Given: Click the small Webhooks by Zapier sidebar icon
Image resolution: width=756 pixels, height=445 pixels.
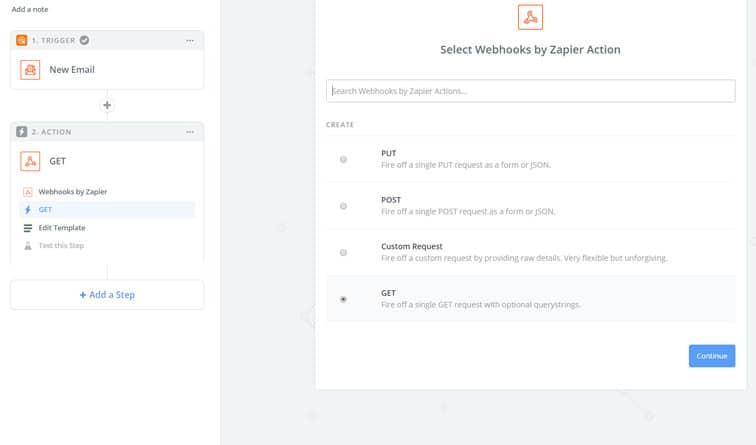Looking at the screenshot, I should pyautogui.click(x=28, y=191).
